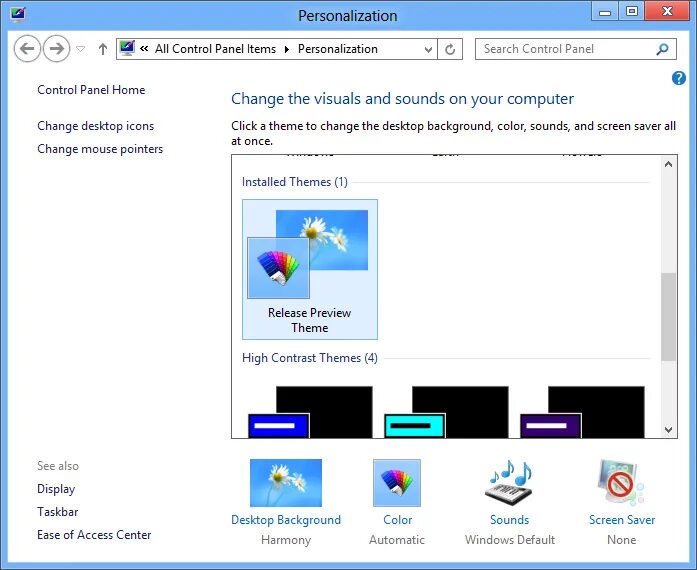This screenshot has height=570, width=697.
Task: Click All Control Panel Items breadcrumb
Action: (215, 49)
